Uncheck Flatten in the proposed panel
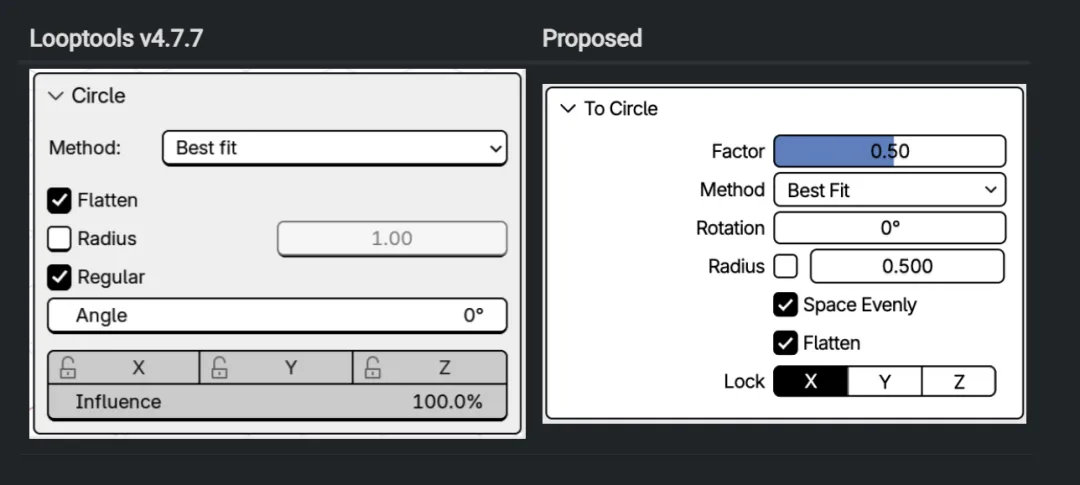The height and width of the screenshot is (485, 1080). (x=786, y=343)
